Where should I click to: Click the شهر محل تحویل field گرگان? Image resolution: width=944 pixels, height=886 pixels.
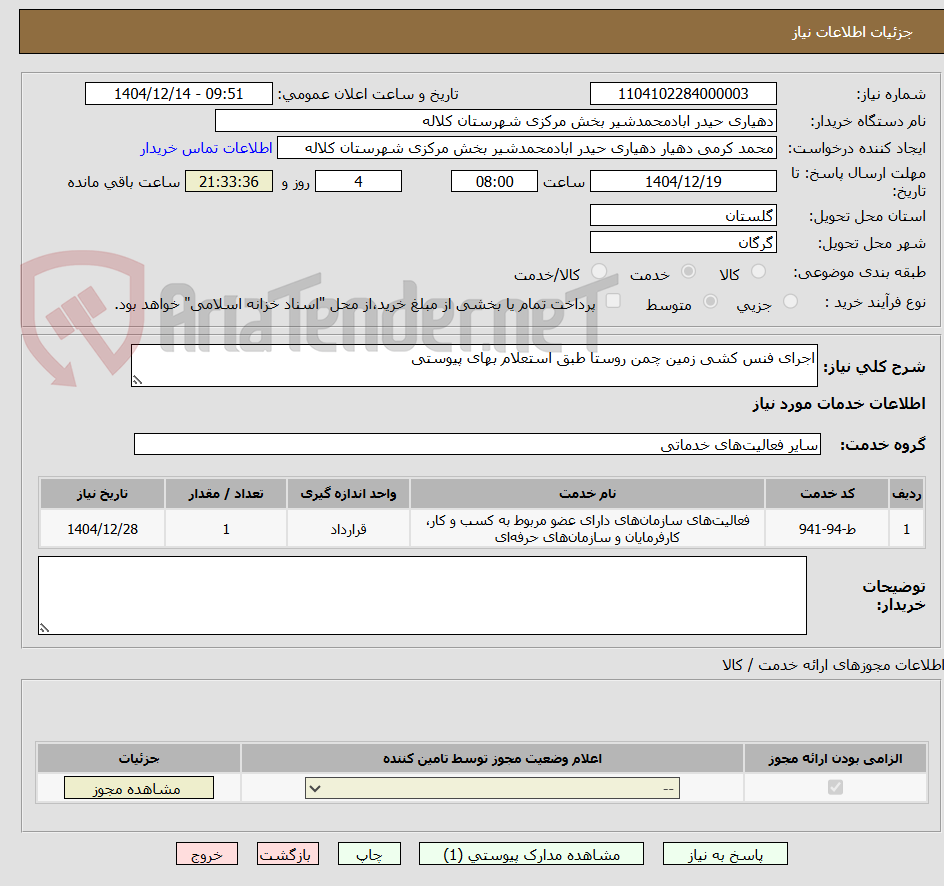tap(683, 243)
